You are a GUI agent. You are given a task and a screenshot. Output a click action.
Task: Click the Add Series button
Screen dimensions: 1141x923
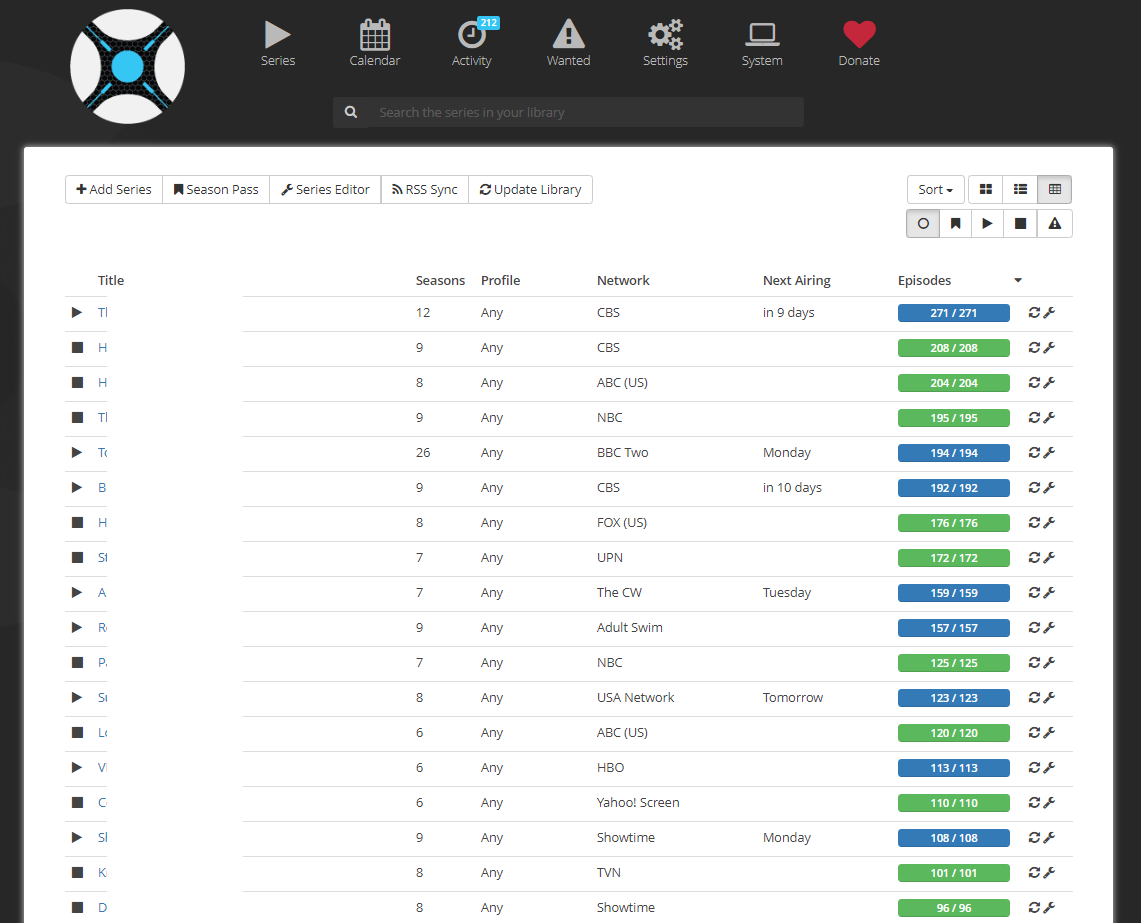tap(114, 189)
